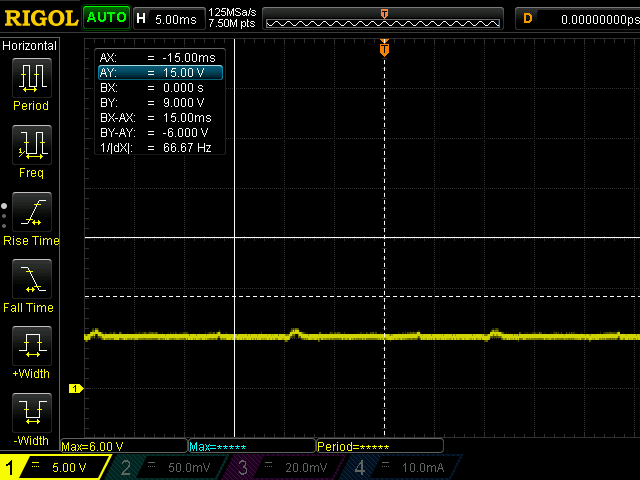Select the Period measurement icon
The width and height of the screenshot is (640, 480).
coord(30,77)
